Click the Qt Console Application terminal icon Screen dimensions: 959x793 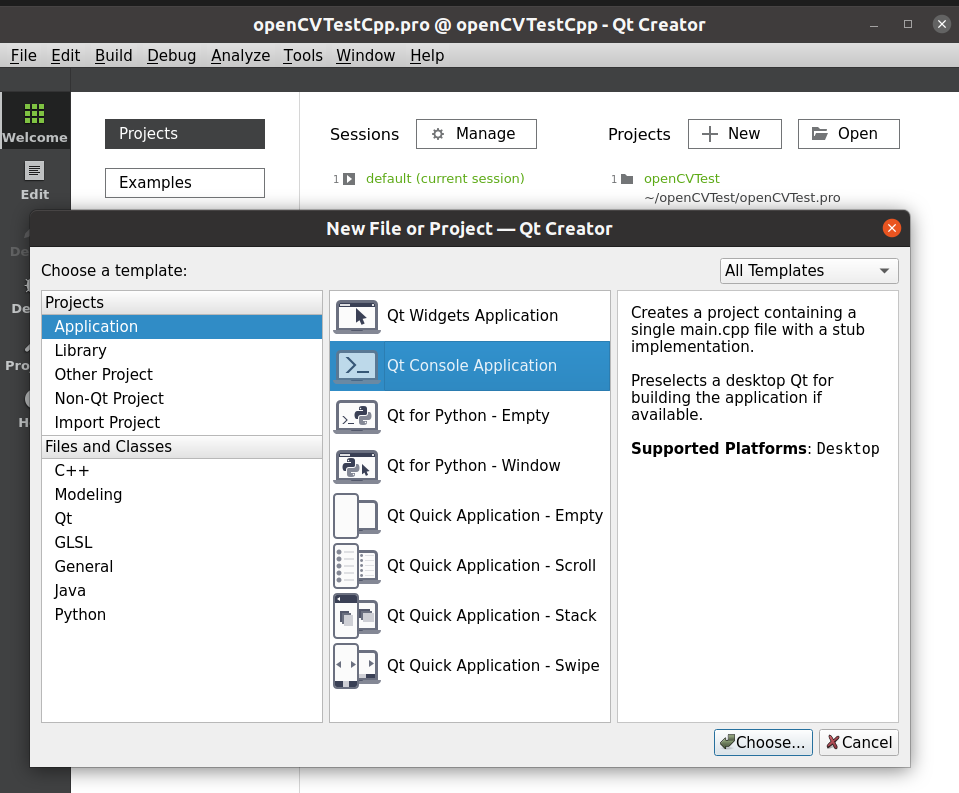click(x=357, y=366)
